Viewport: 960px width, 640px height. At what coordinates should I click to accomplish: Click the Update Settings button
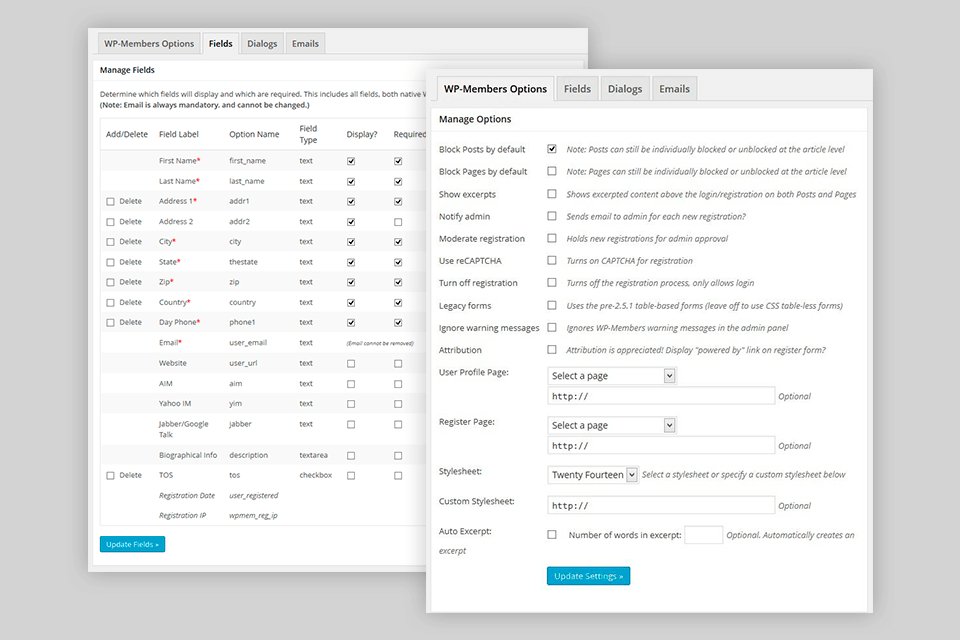pos(588,576)
